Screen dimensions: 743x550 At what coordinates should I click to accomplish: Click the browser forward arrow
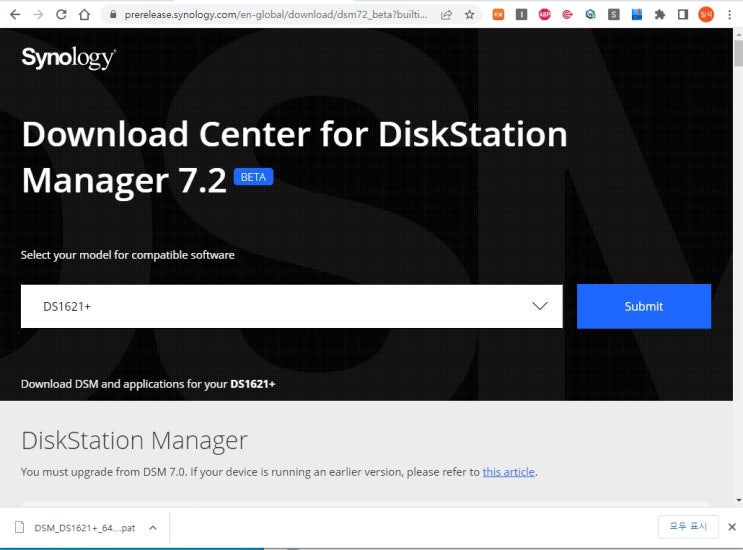coord(38,15)
